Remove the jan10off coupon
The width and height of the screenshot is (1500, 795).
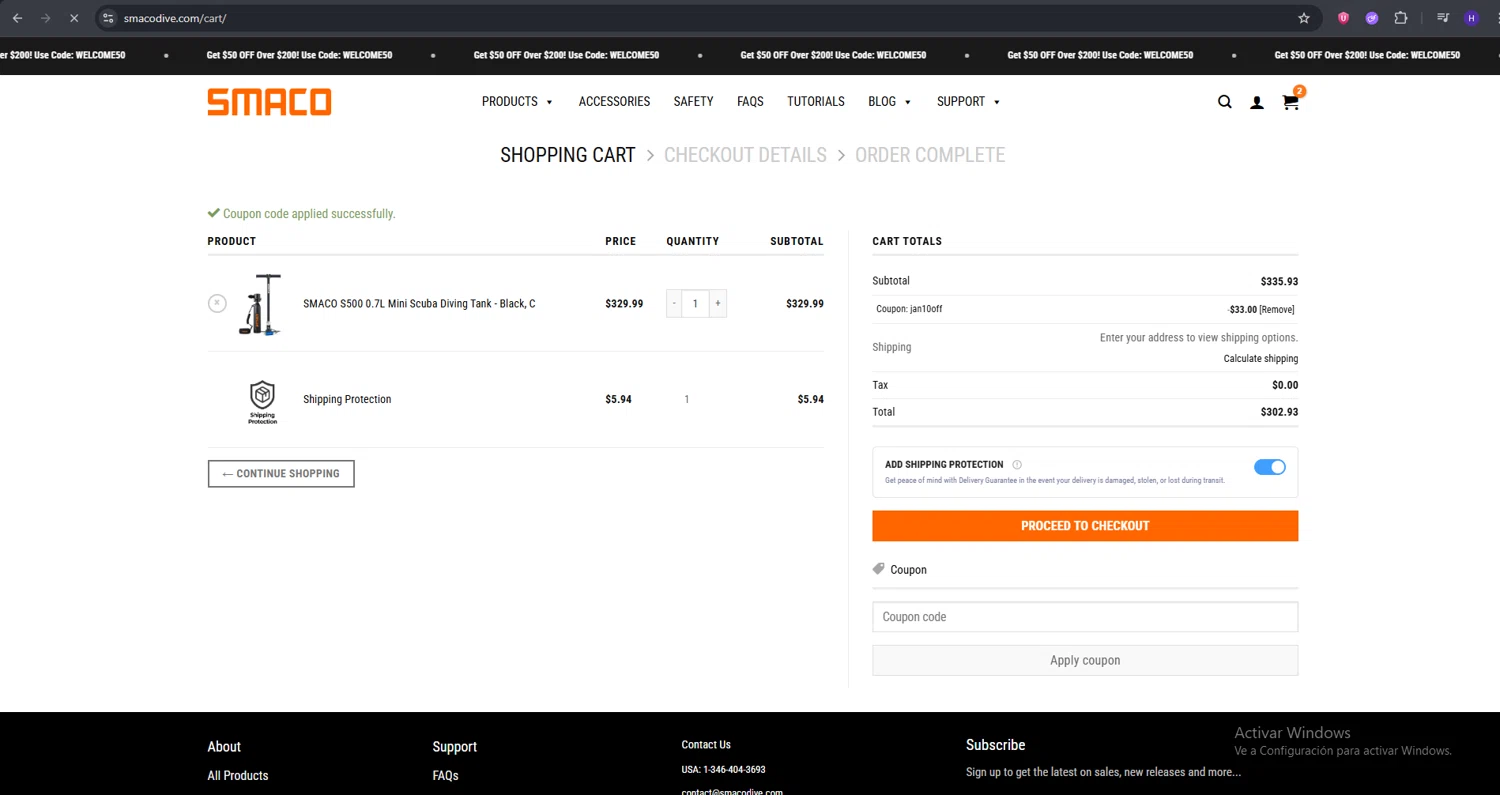point(1277,310)
